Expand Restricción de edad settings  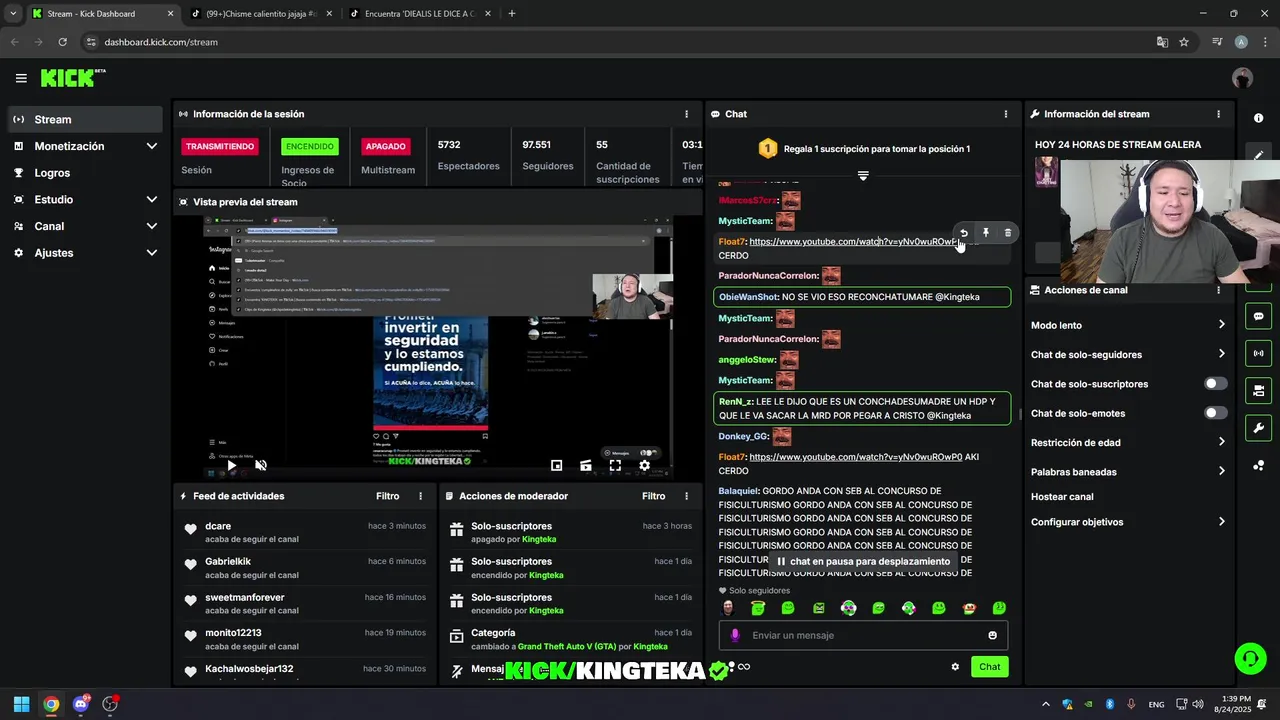[x=1221, y=442]
